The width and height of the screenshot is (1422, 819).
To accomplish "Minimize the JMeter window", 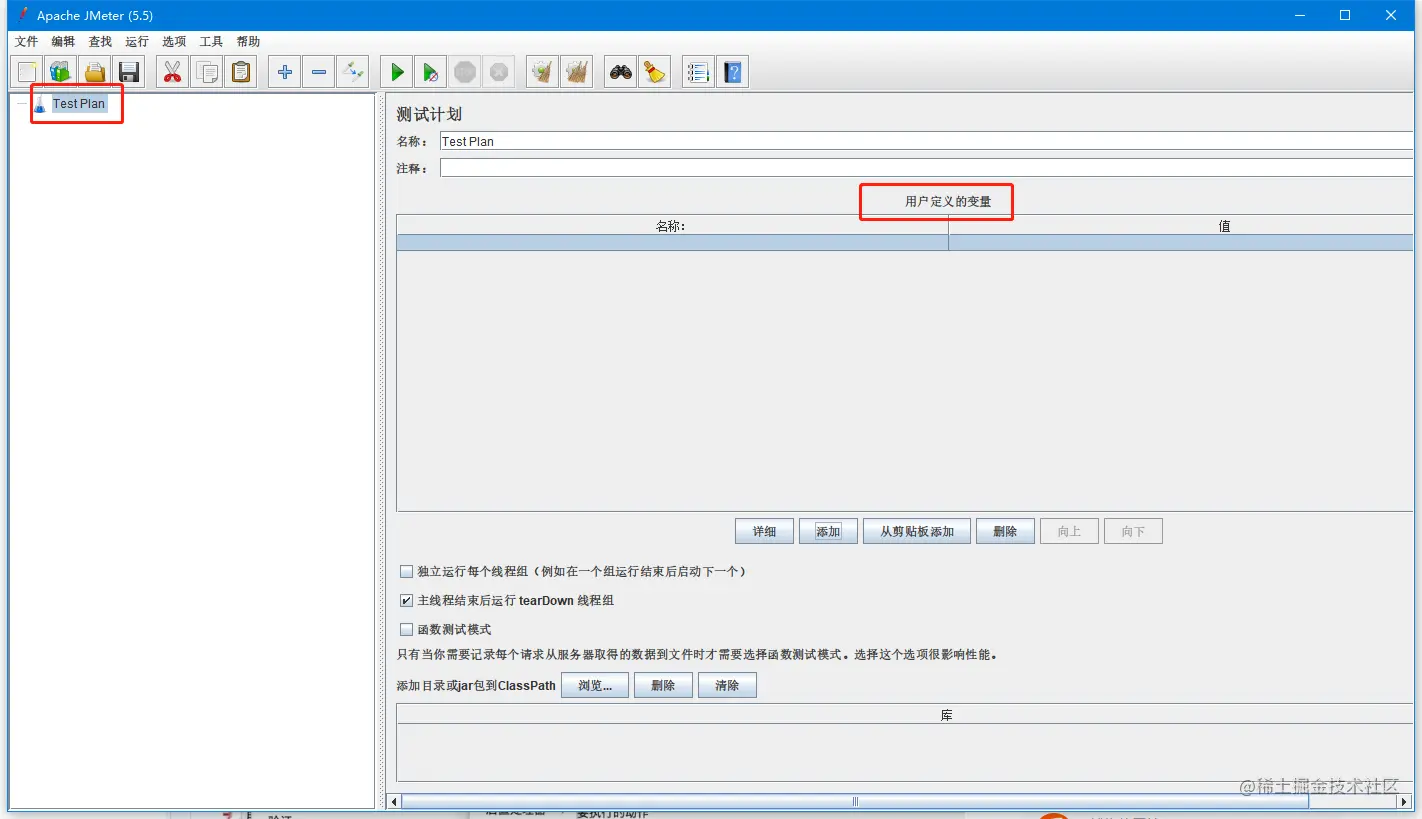I will [1300, 15].
